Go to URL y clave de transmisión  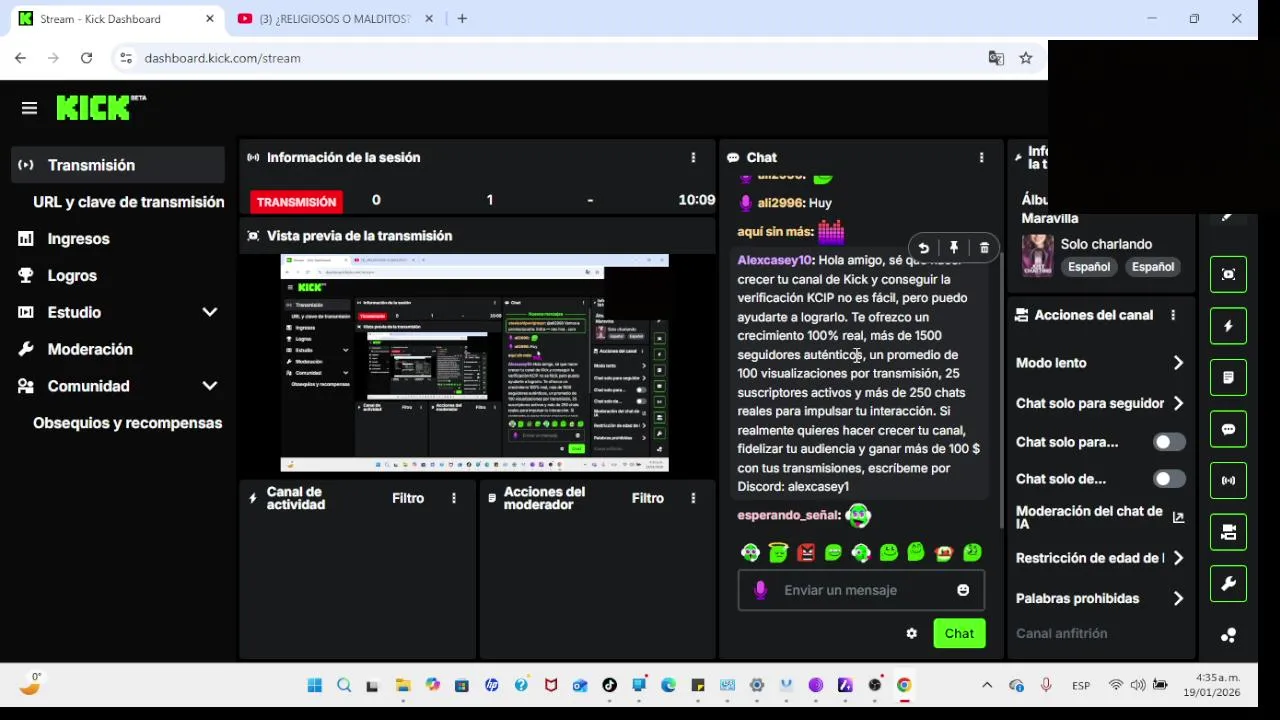[x=128, y=202]
